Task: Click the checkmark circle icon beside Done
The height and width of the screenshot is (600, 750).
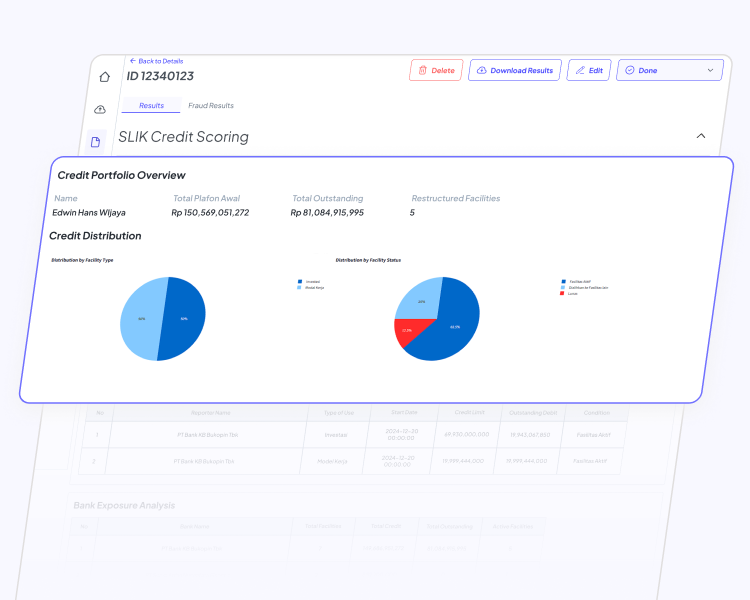Action: (x=630, y=71)
